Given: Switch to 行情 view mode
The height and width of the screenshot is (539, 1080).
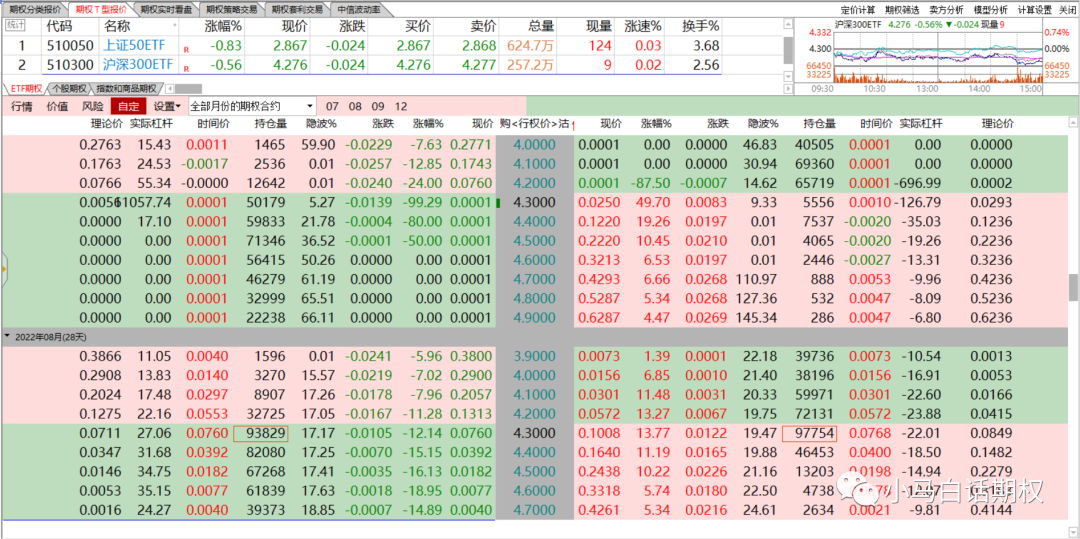Looking at the screenshot, I should (x=21, y=106).
